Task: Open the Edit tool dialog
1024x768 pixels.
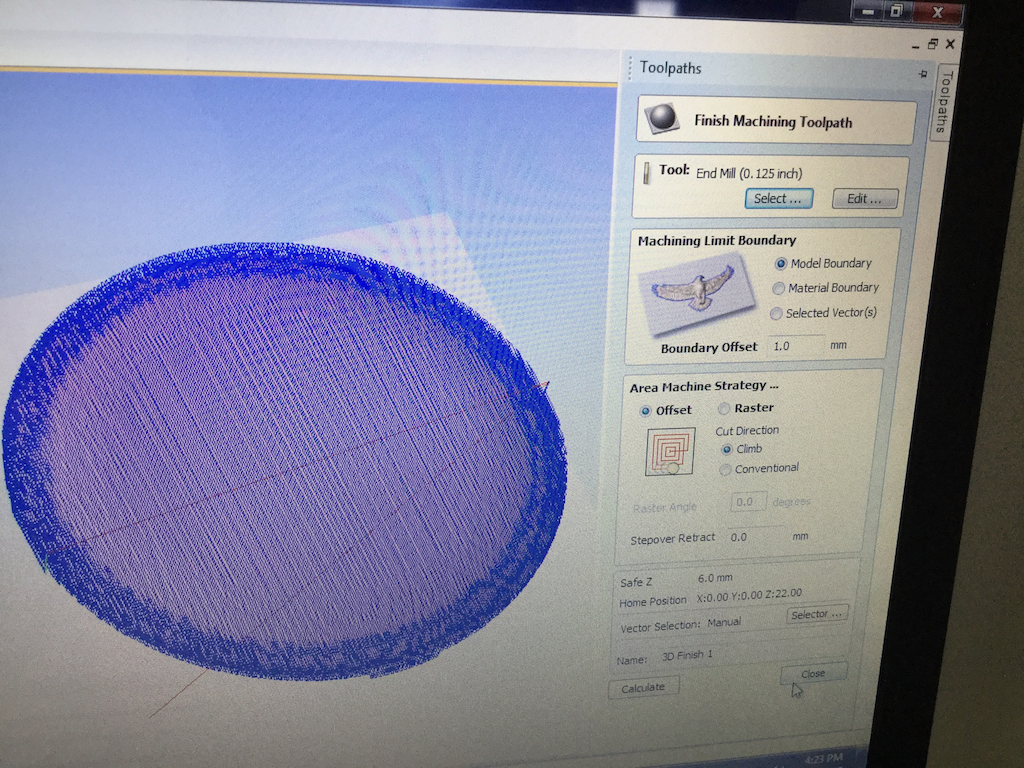Action: 865,199
